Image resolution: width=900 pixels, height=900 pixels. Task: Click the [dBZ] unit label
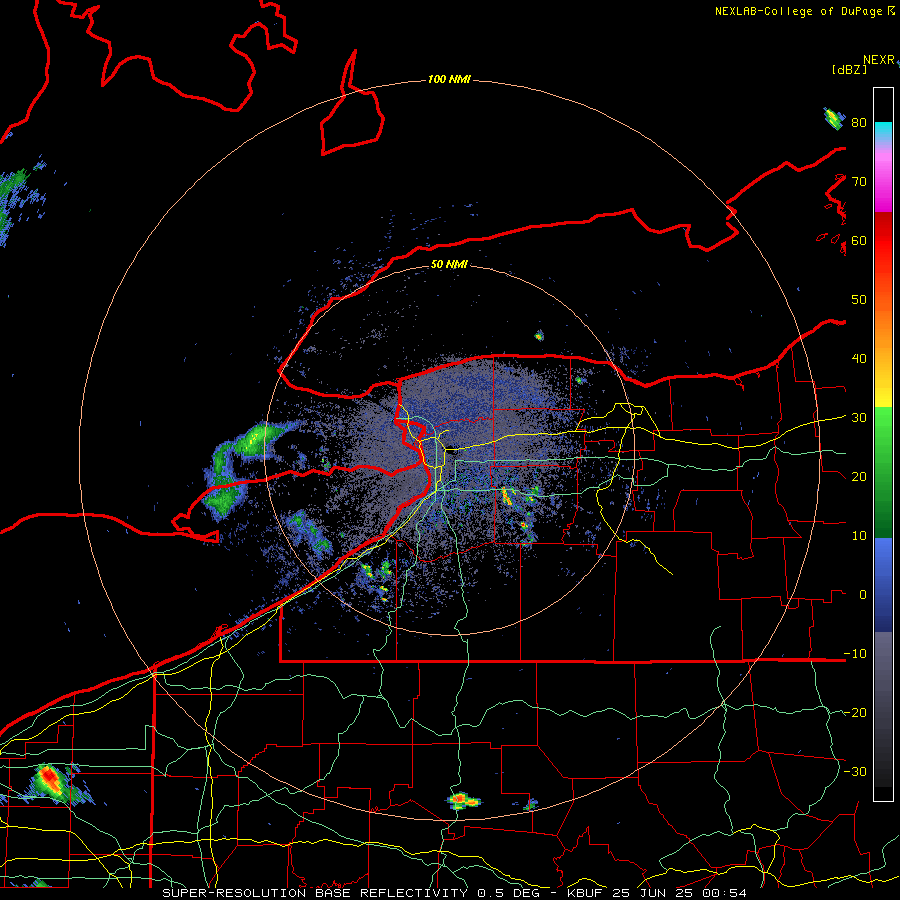tap(849, 69)
